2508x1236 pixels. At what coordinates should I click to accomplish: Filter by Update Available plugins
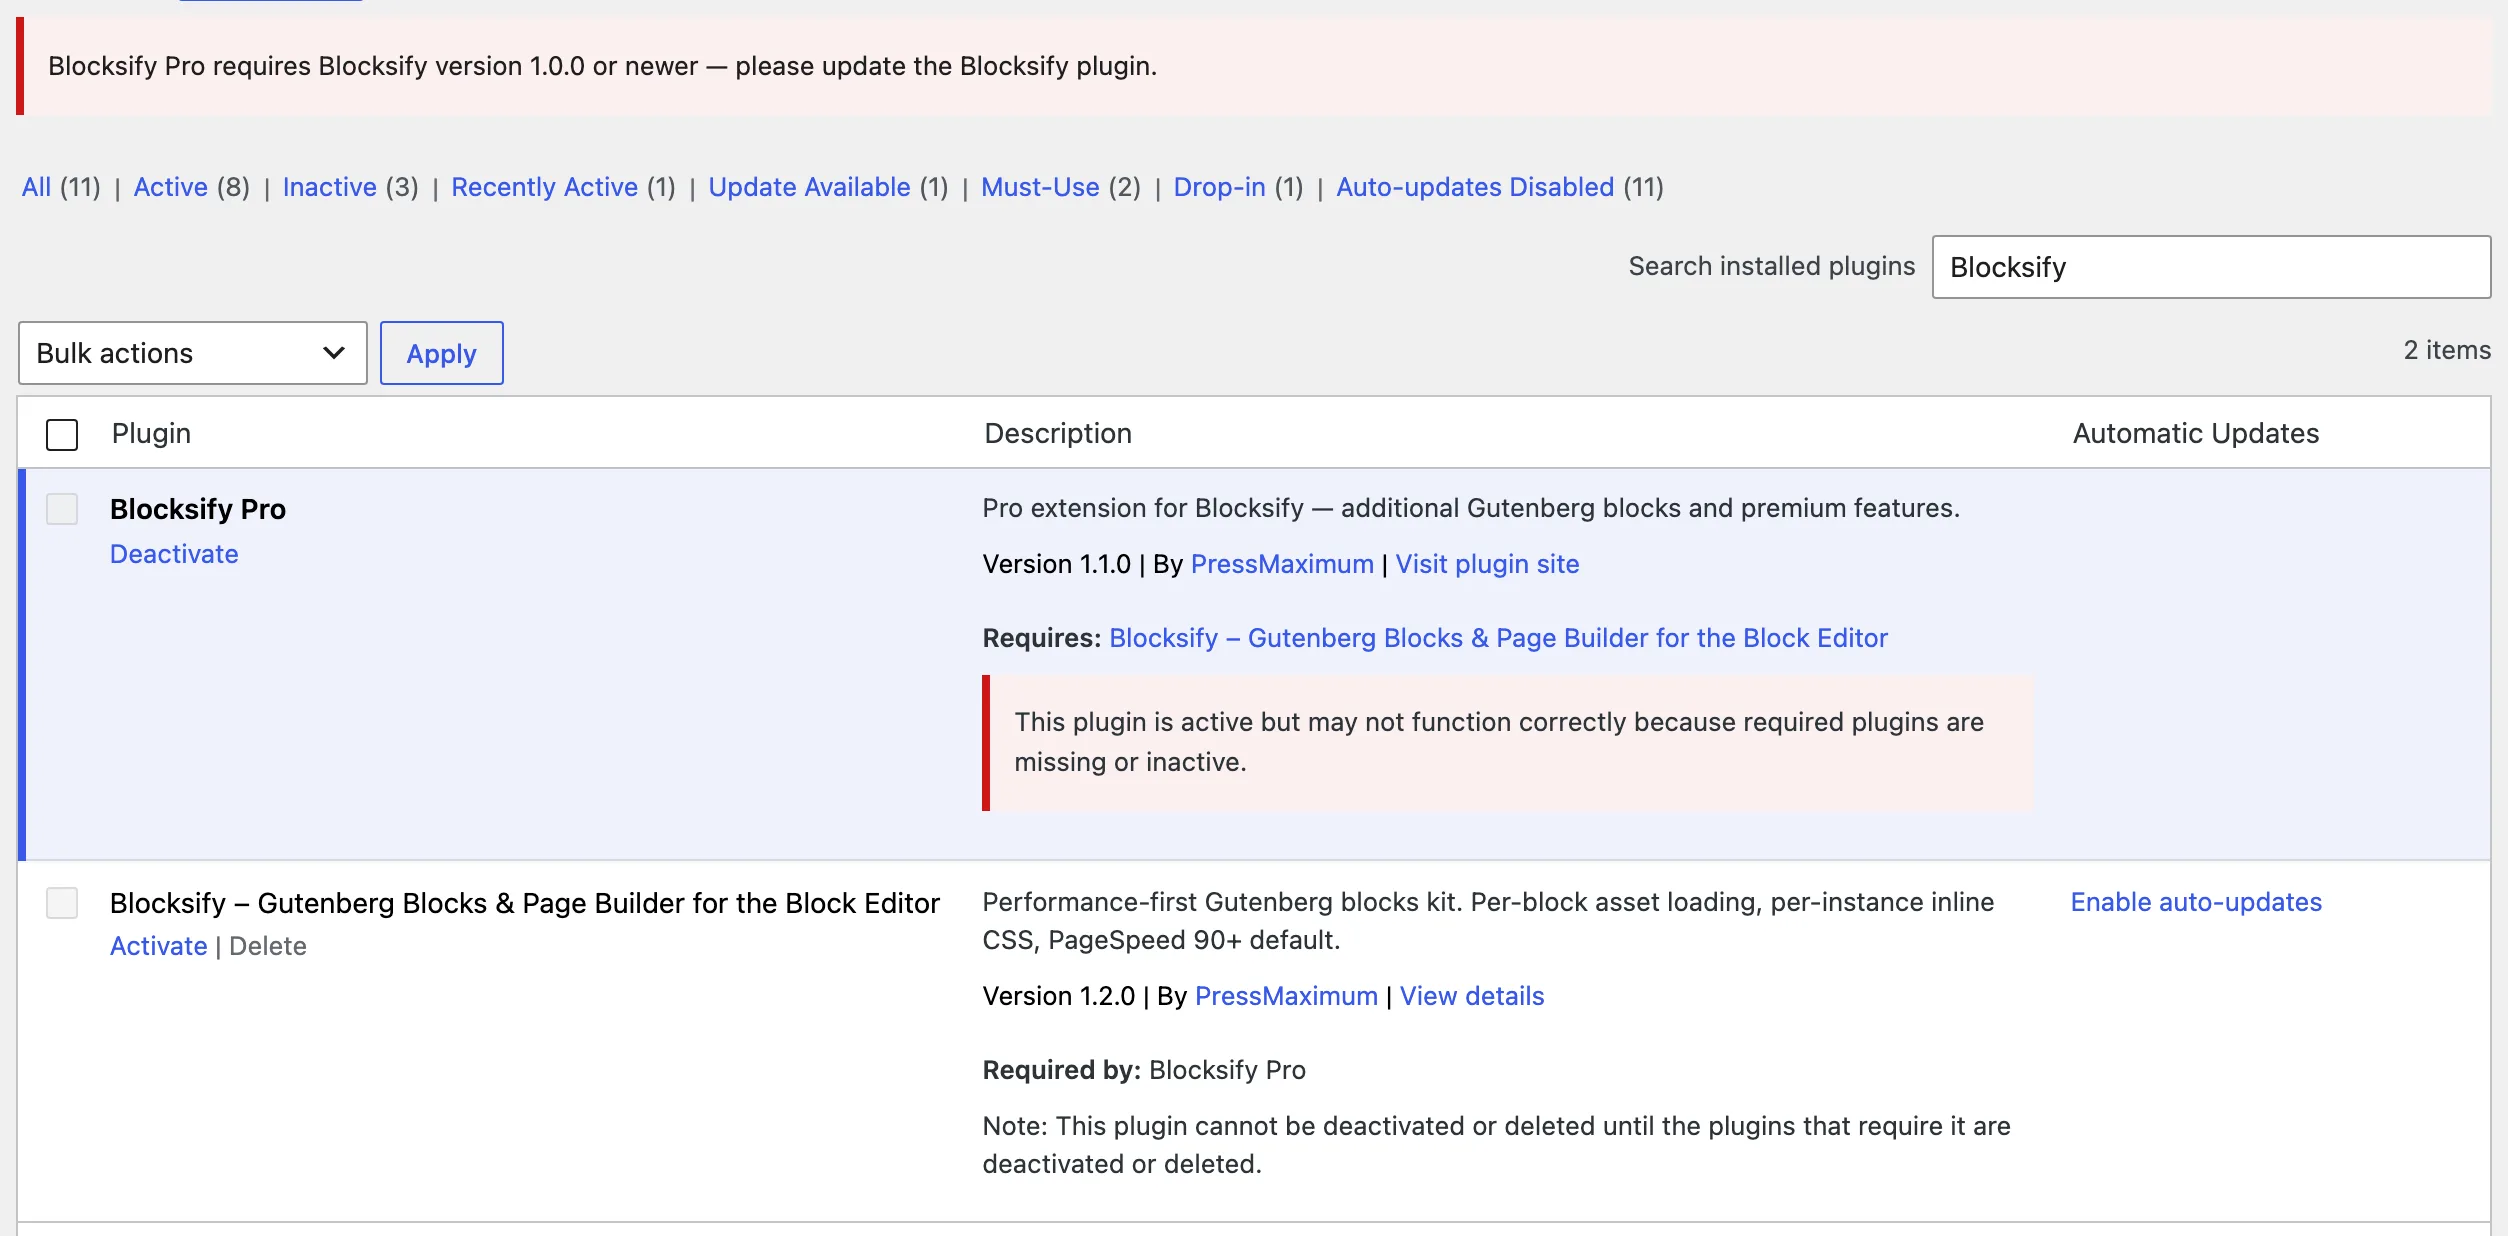coord(810,187)
